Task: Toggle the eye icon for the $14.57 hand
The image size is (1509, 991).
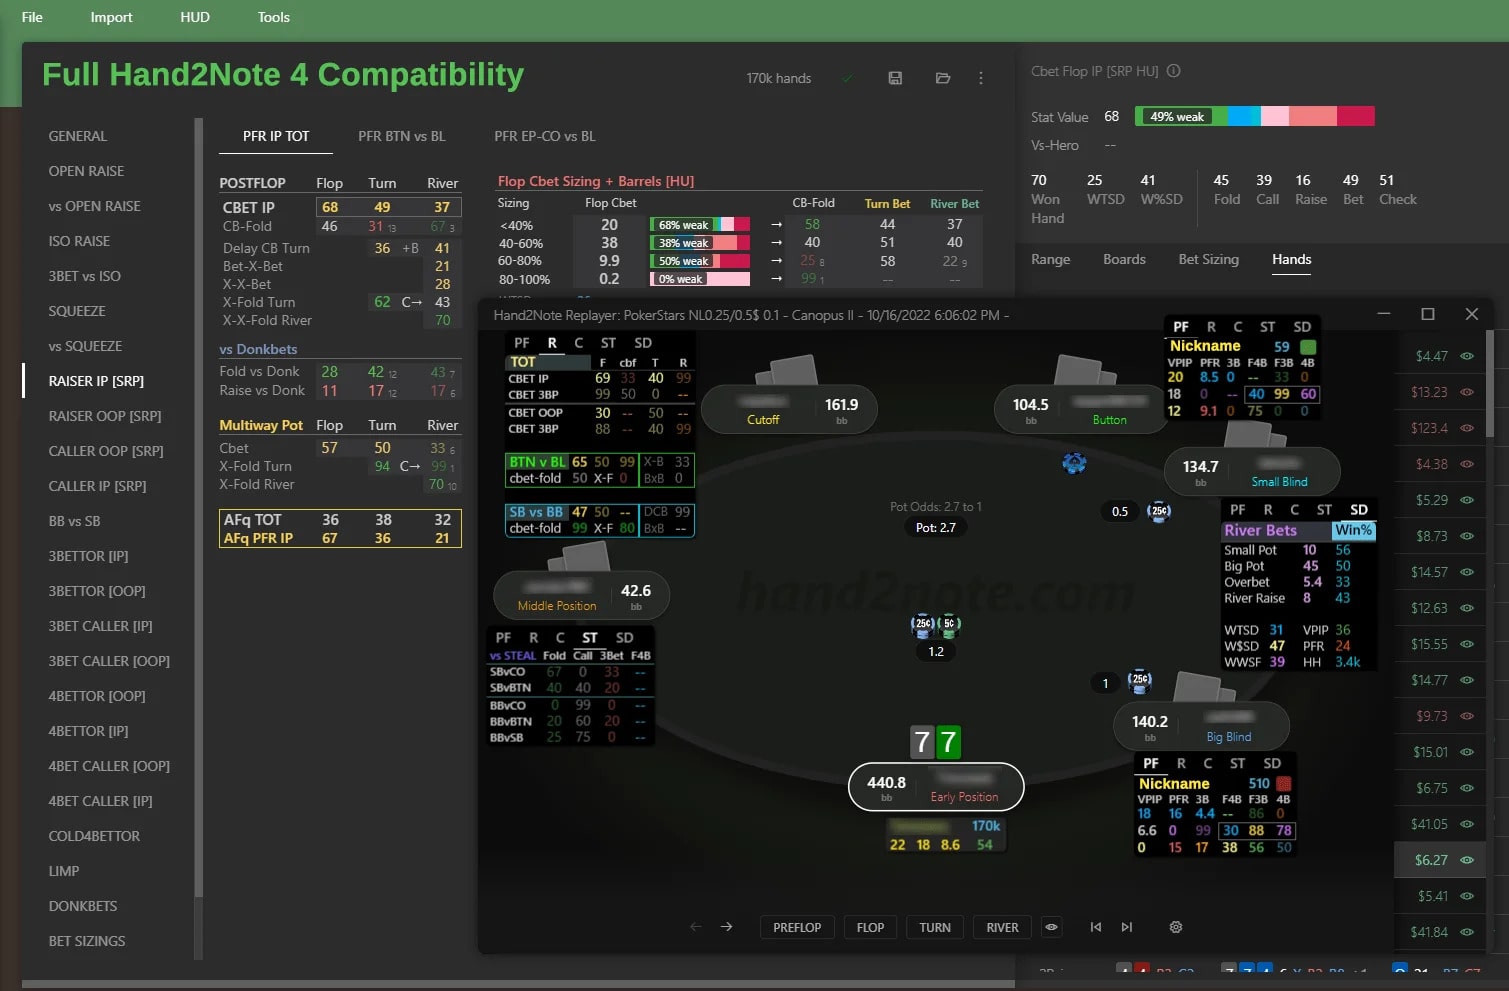Action: 1467,572
